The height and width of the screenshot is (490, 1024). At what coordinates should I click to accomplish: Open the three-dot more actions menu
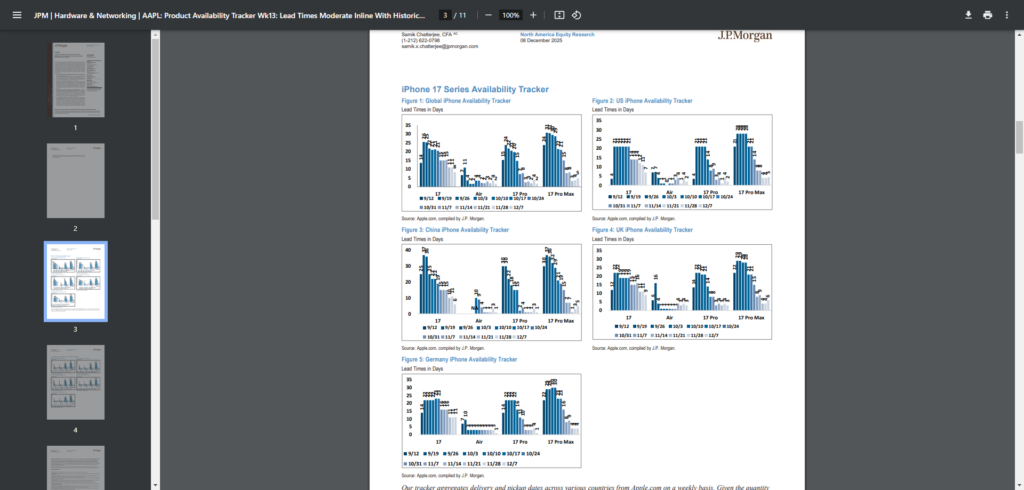click(x=1008, y=15)
